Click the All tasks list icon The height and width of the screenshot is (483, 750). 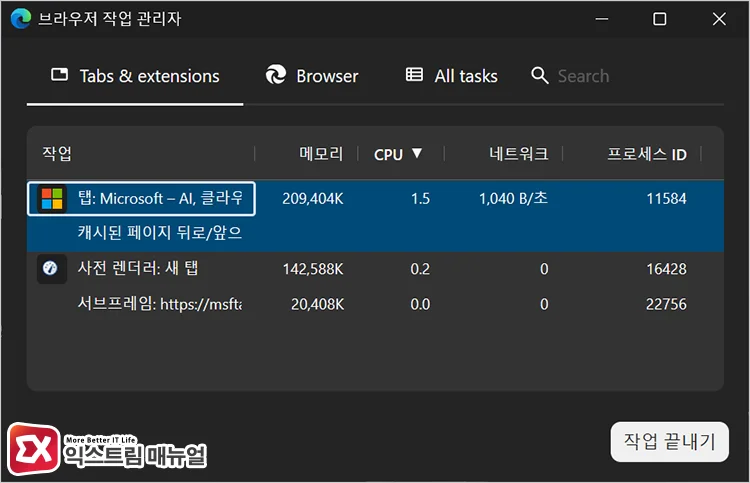click(414, 74)
